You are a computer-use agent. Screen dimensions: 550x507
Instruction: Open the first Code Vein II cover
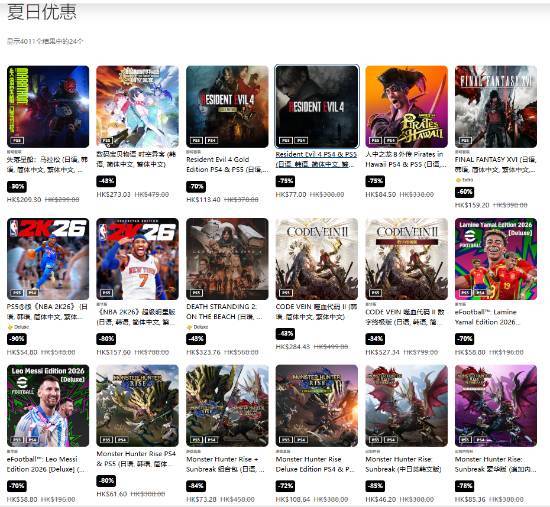click(x=317, y=259)
